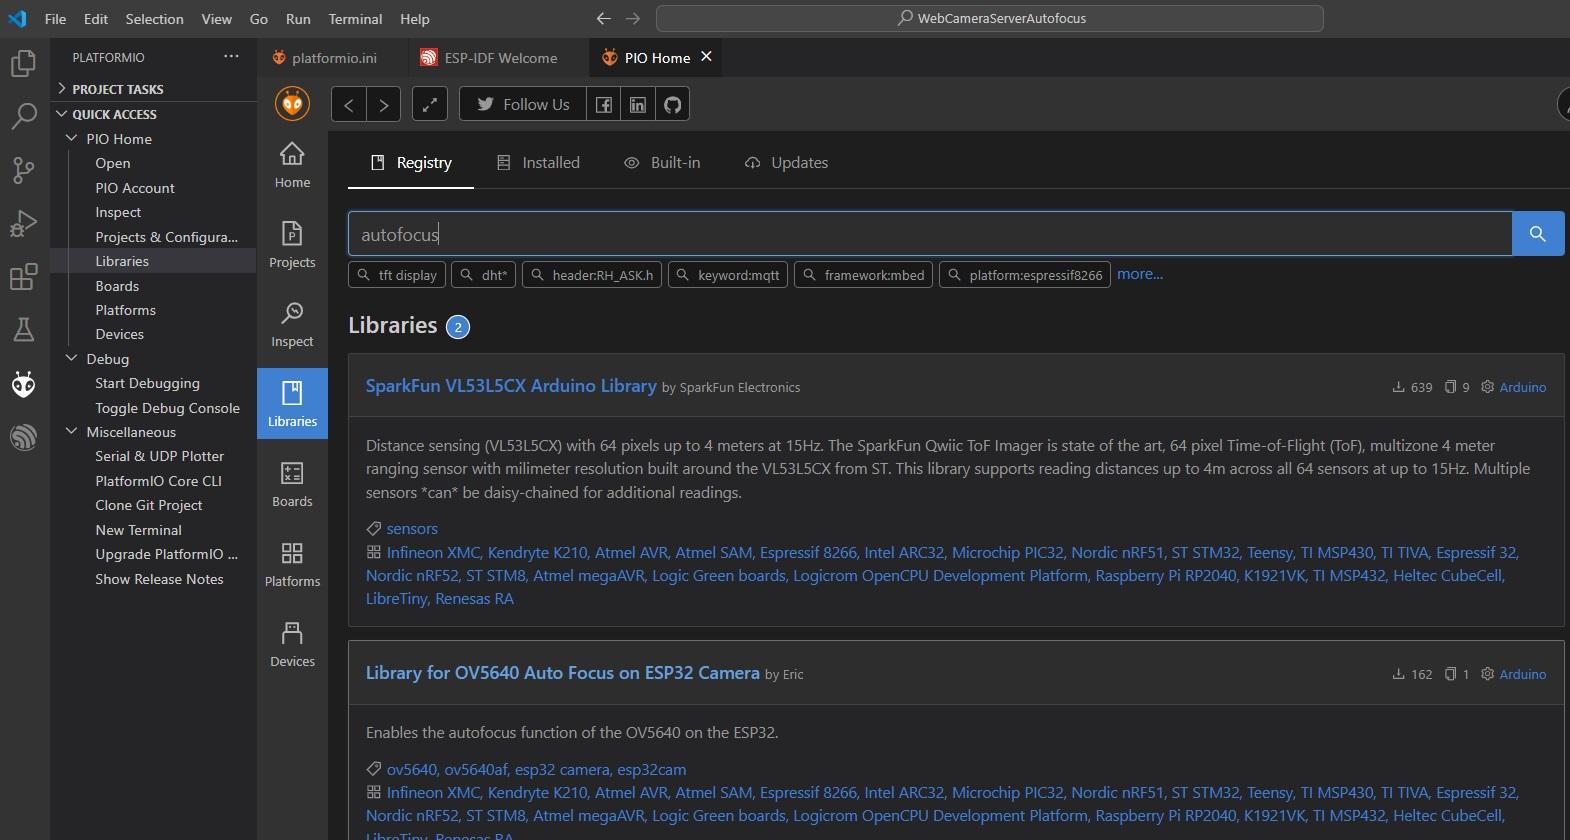Click Arduino framework link on SparkFun card
Screen dimensions: 1570x840
[x=1523, y=387]
